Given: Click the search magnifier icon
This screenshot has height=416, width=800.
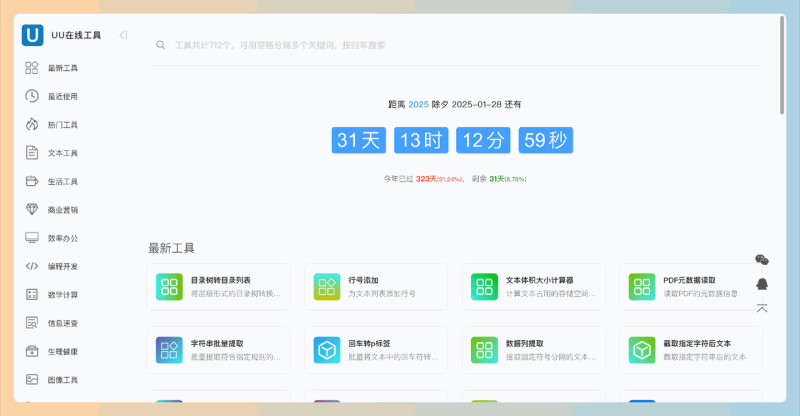Looking at the screenshot, I should (x=160, y=45).
